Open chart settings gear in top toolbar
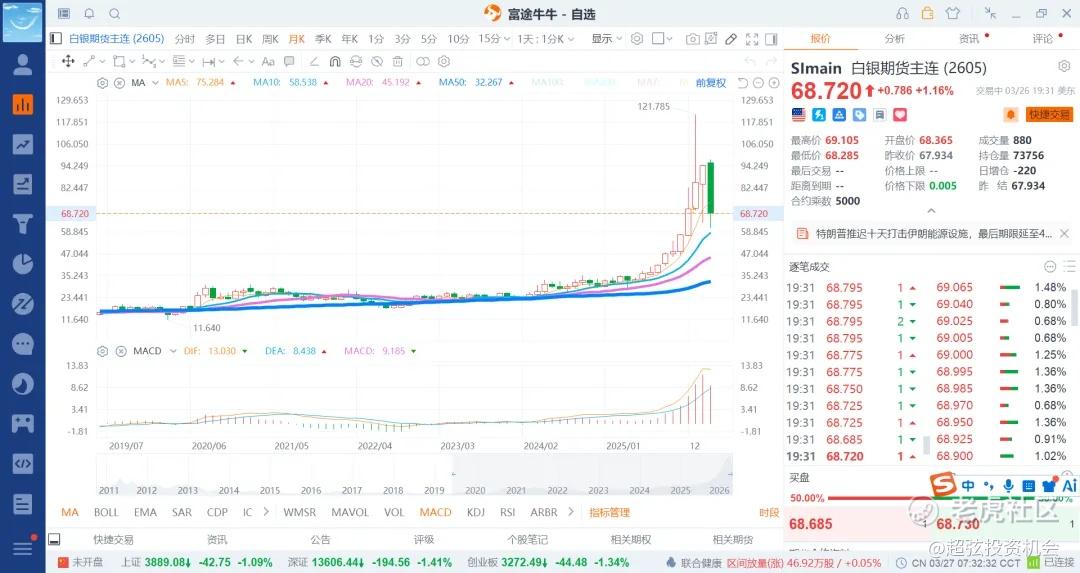This screenshot has width=1080, height=573. (x=637, y=39)
